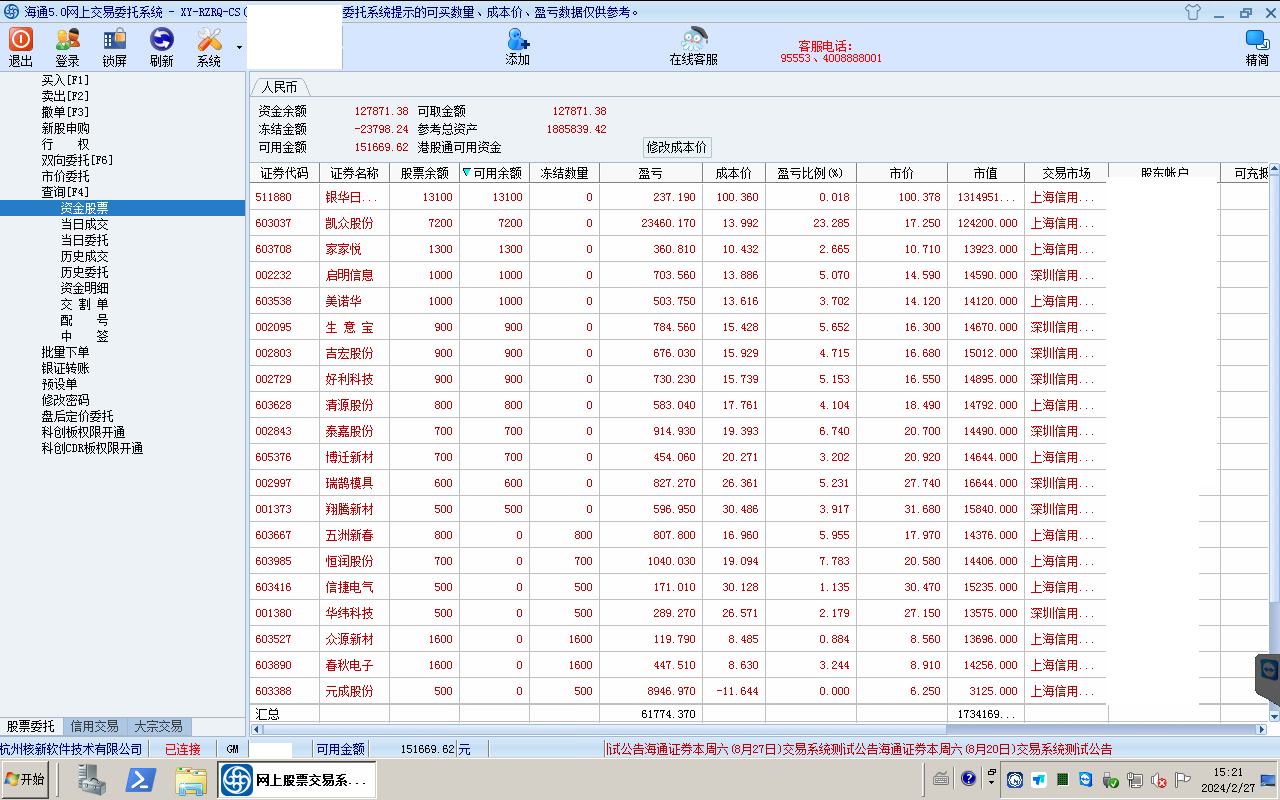Switch to the 信用交易 tab

pyautogui.click(x=94, y=727)
